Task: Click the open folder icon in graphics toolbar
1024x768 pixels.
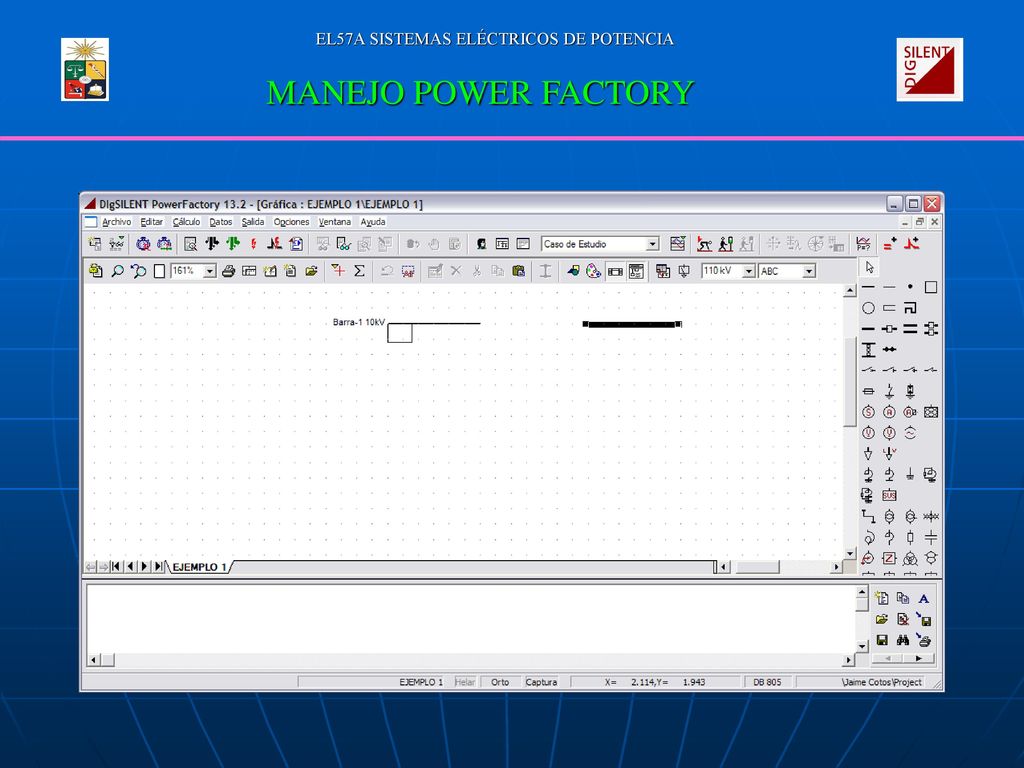Action: (x=312, y=271)
